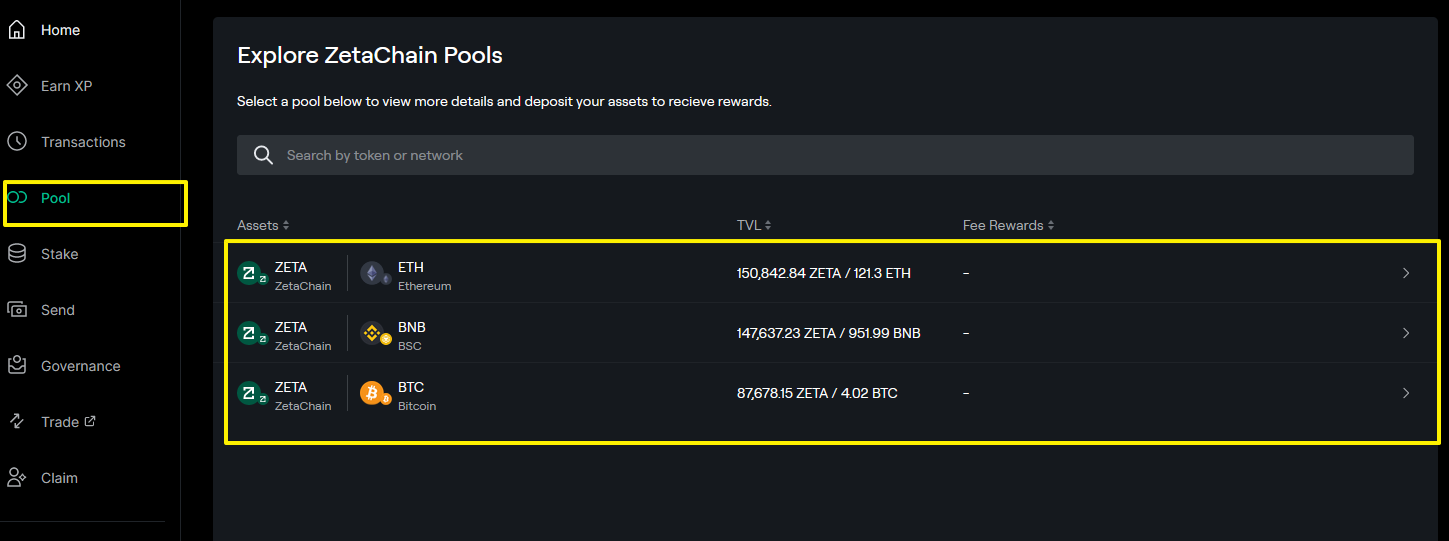Expand ZETA/BNB pool chevron arrow
The height and width of the screenshot is (541, 1449).
coord(1406,333)
